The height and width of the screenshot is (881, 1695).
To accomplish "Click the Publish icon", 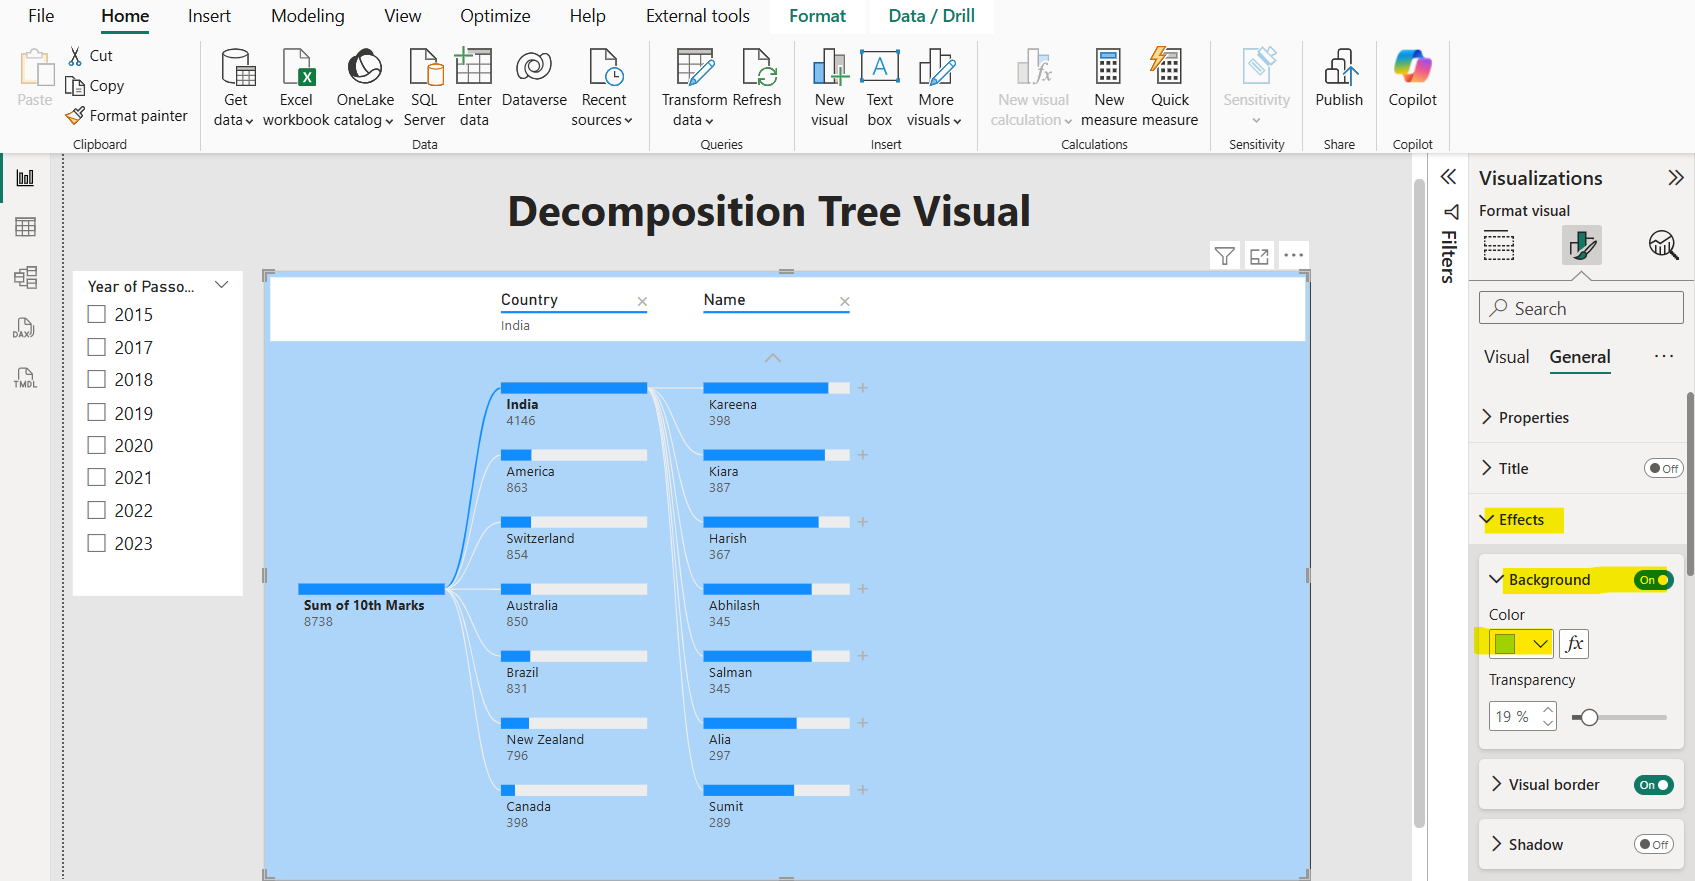I will pyautogui.click(x=1339, y=68).
